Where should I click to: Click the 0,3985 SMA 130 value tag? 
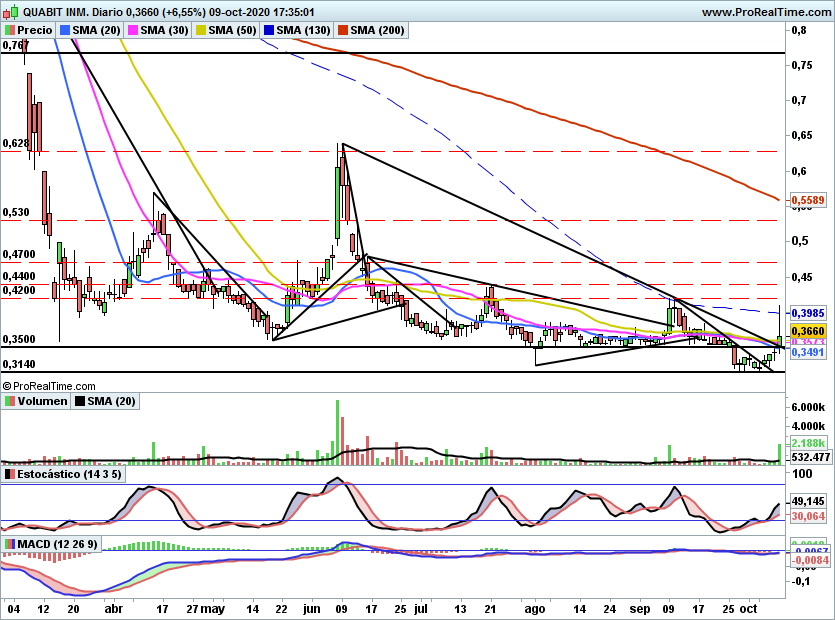tap(808, 313)
